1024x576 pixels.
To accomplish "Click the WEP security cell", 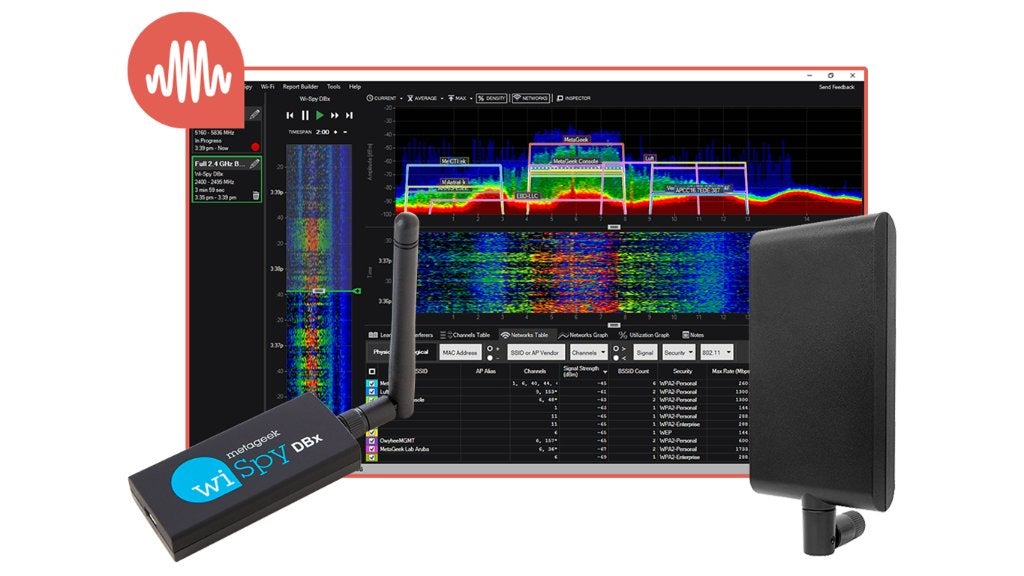I will [x=665, y=432].
